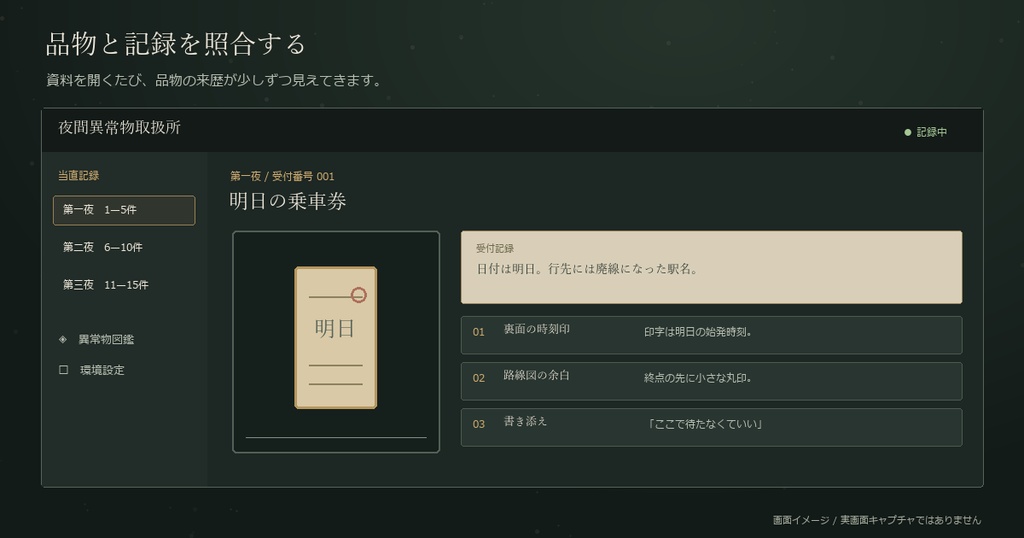Click the 当直記録 section heading
Image resolution: width=1024 pixels, height=538 pixels.
[x=78, y=176]
